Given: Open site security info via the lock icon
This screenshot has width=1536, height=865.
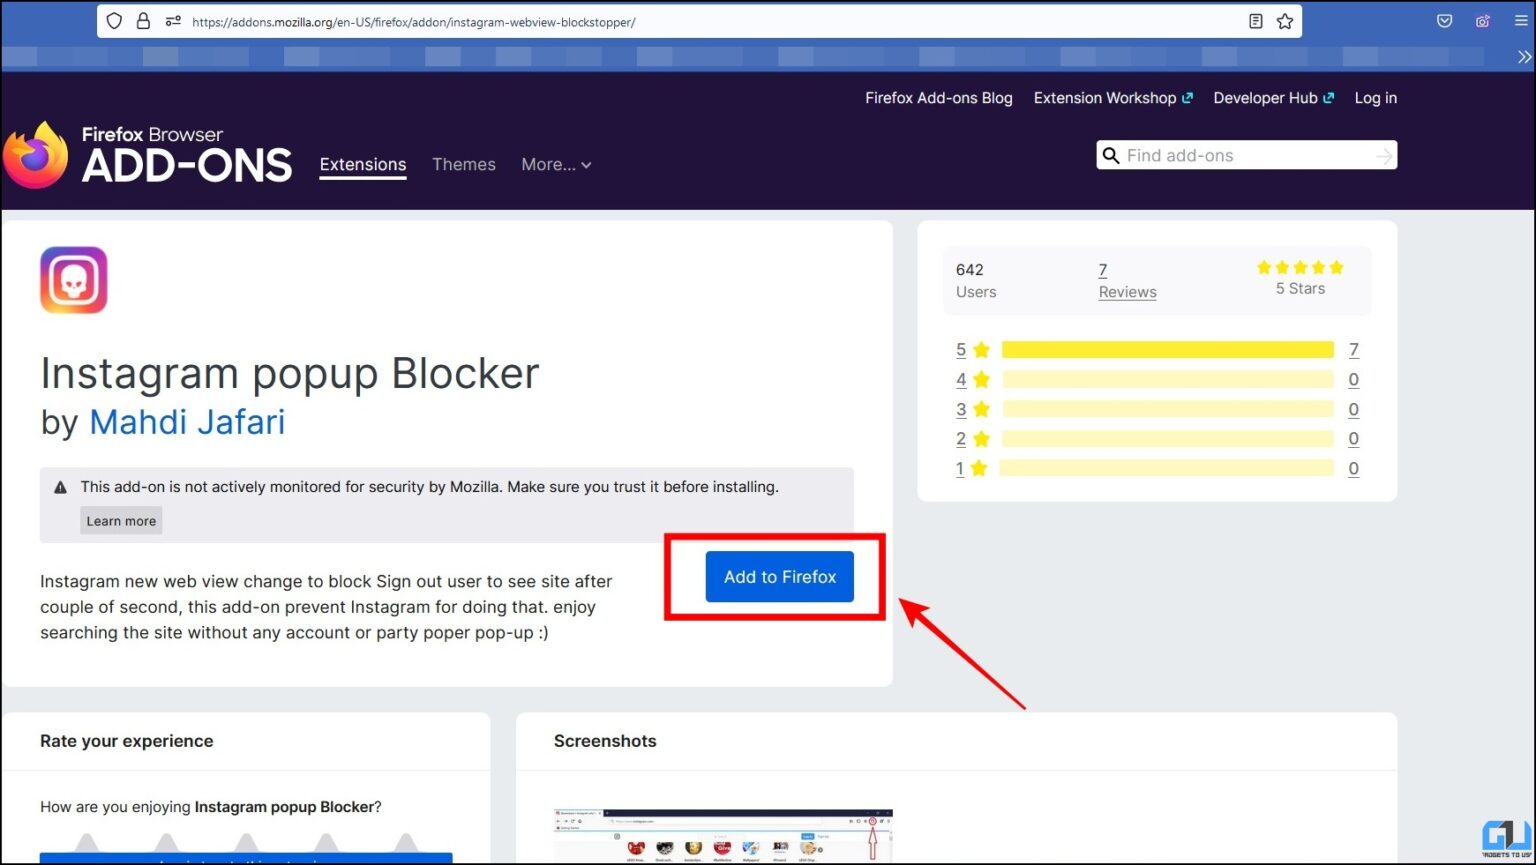Looking at the screenshot, I should pyautogui.click(x=143, y=21).
